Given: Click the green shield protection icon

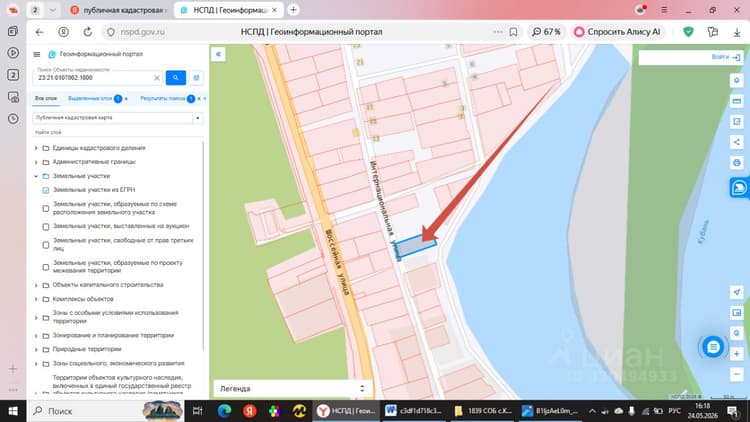Looking at the screenshot, I should (x=688, y=32).
